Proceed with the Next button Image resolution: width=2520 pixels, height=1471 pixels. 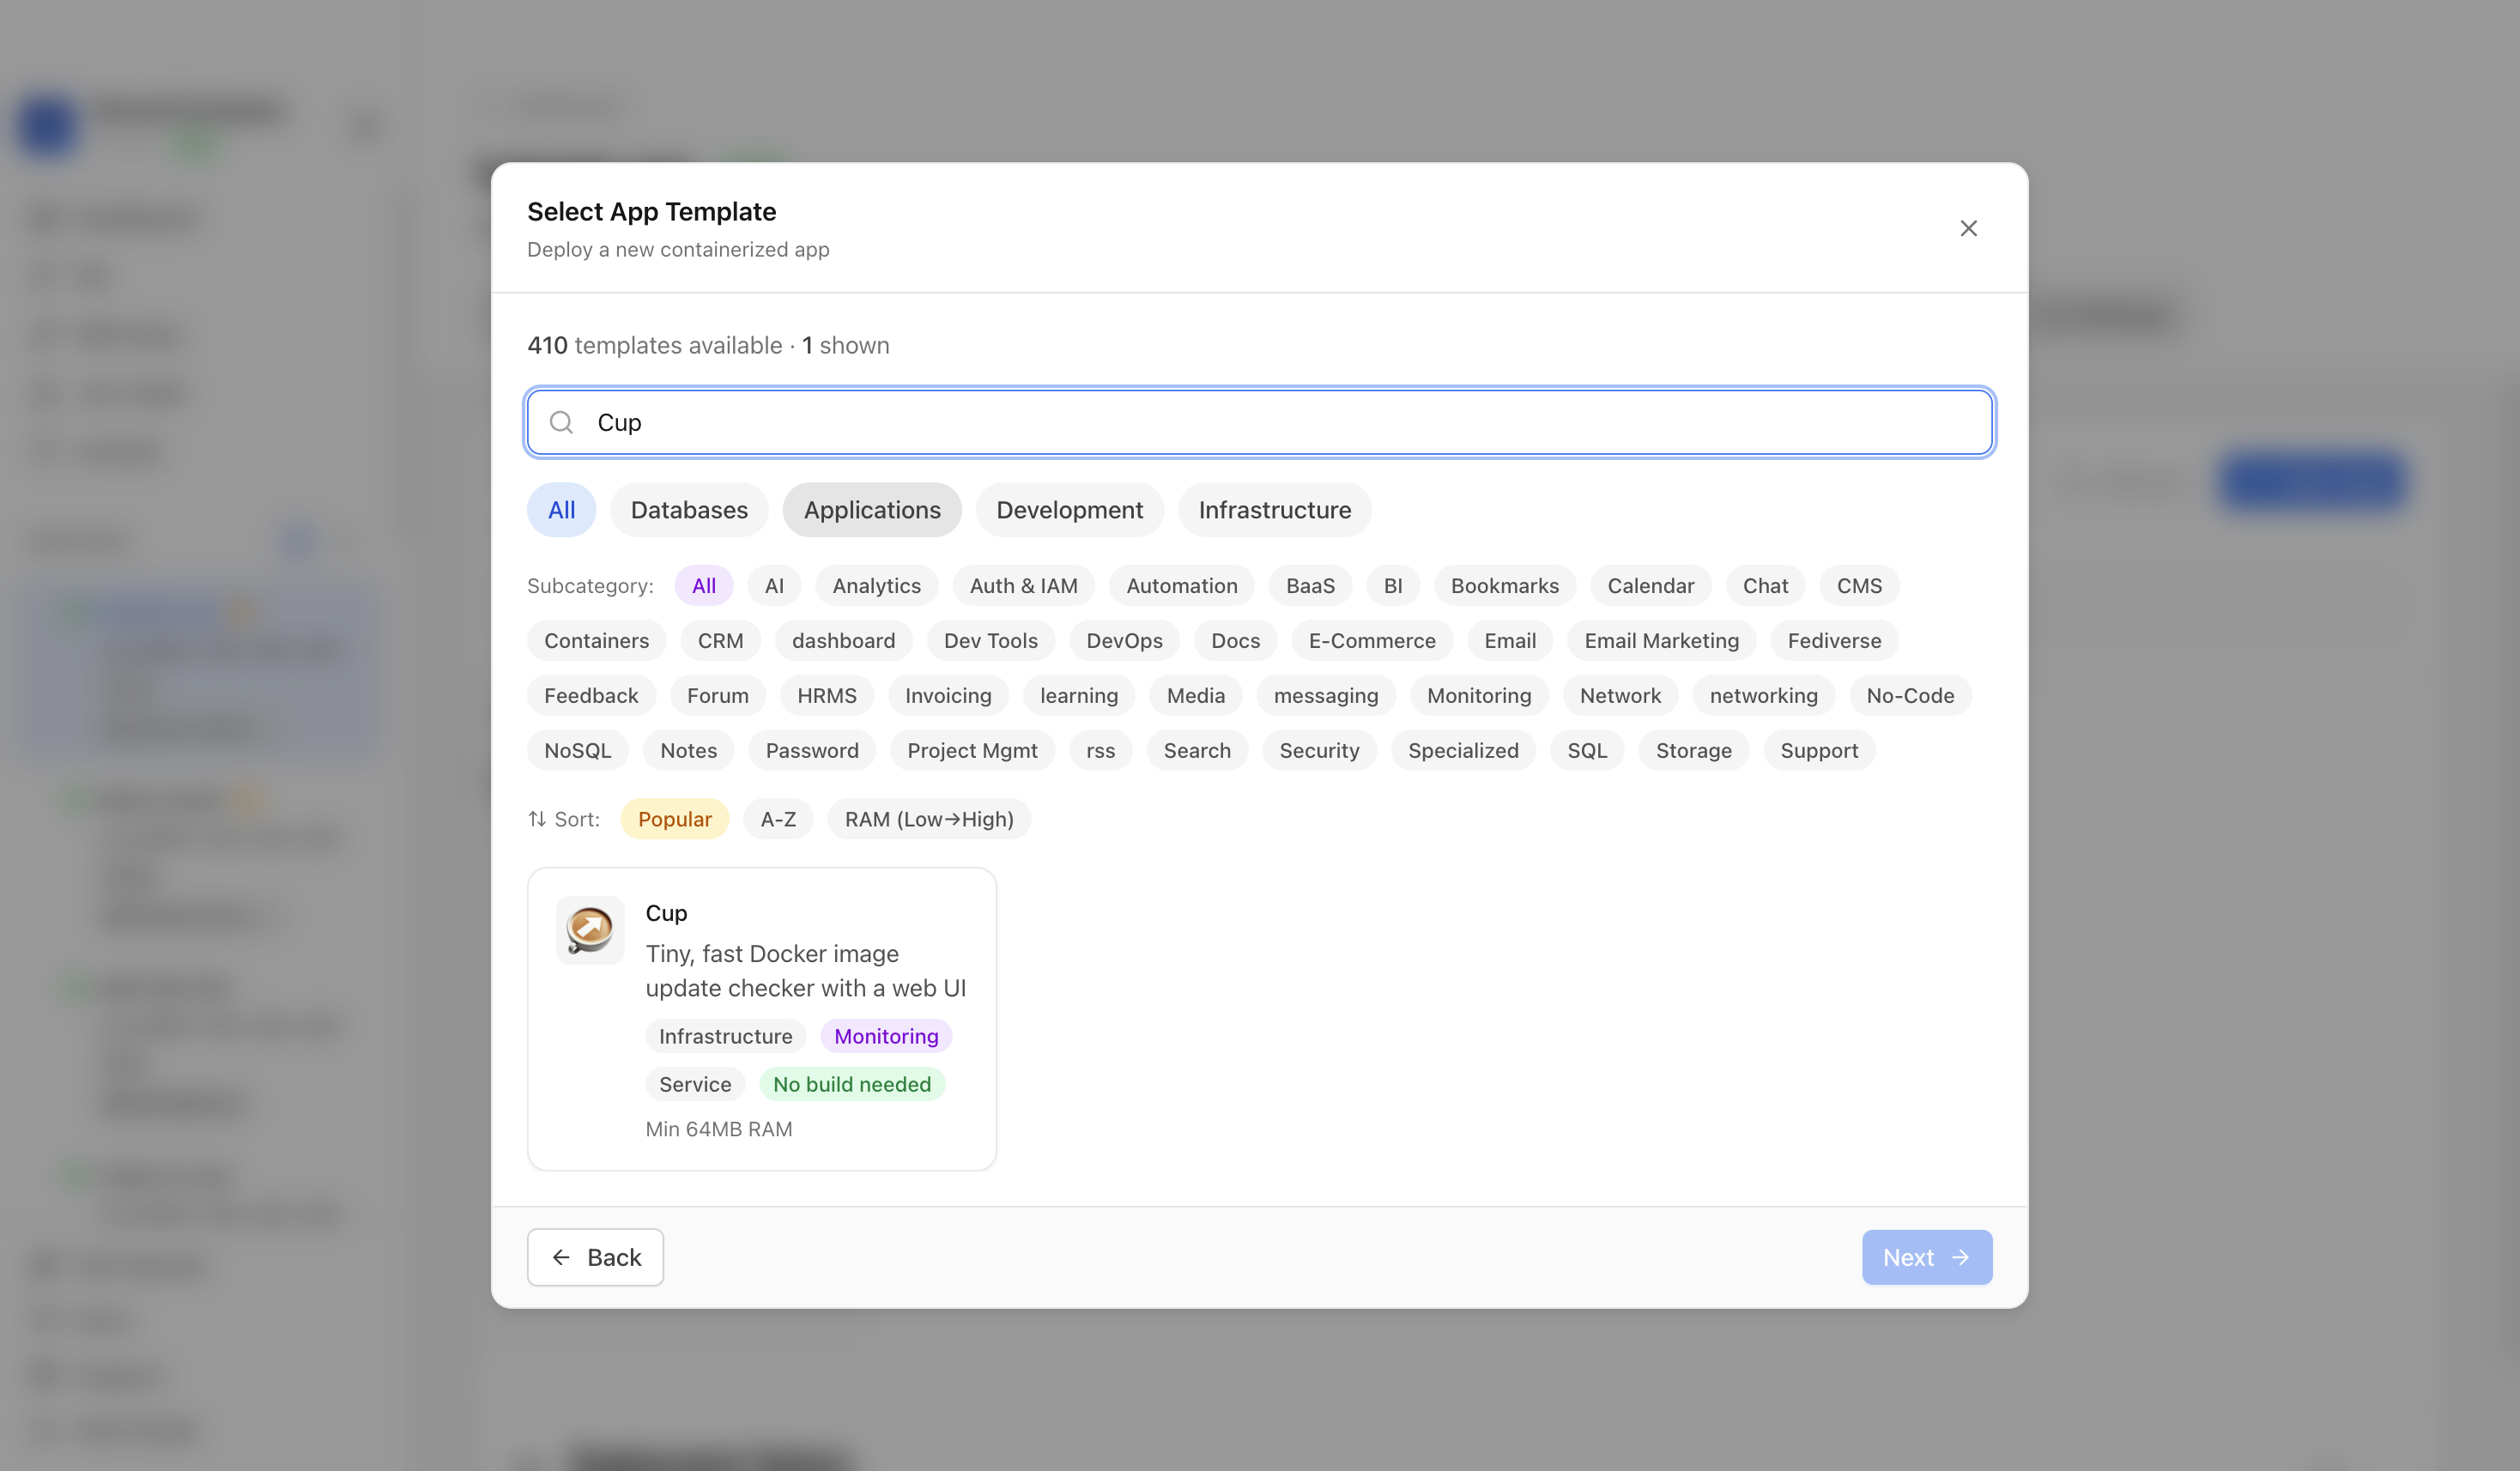1926,1257
